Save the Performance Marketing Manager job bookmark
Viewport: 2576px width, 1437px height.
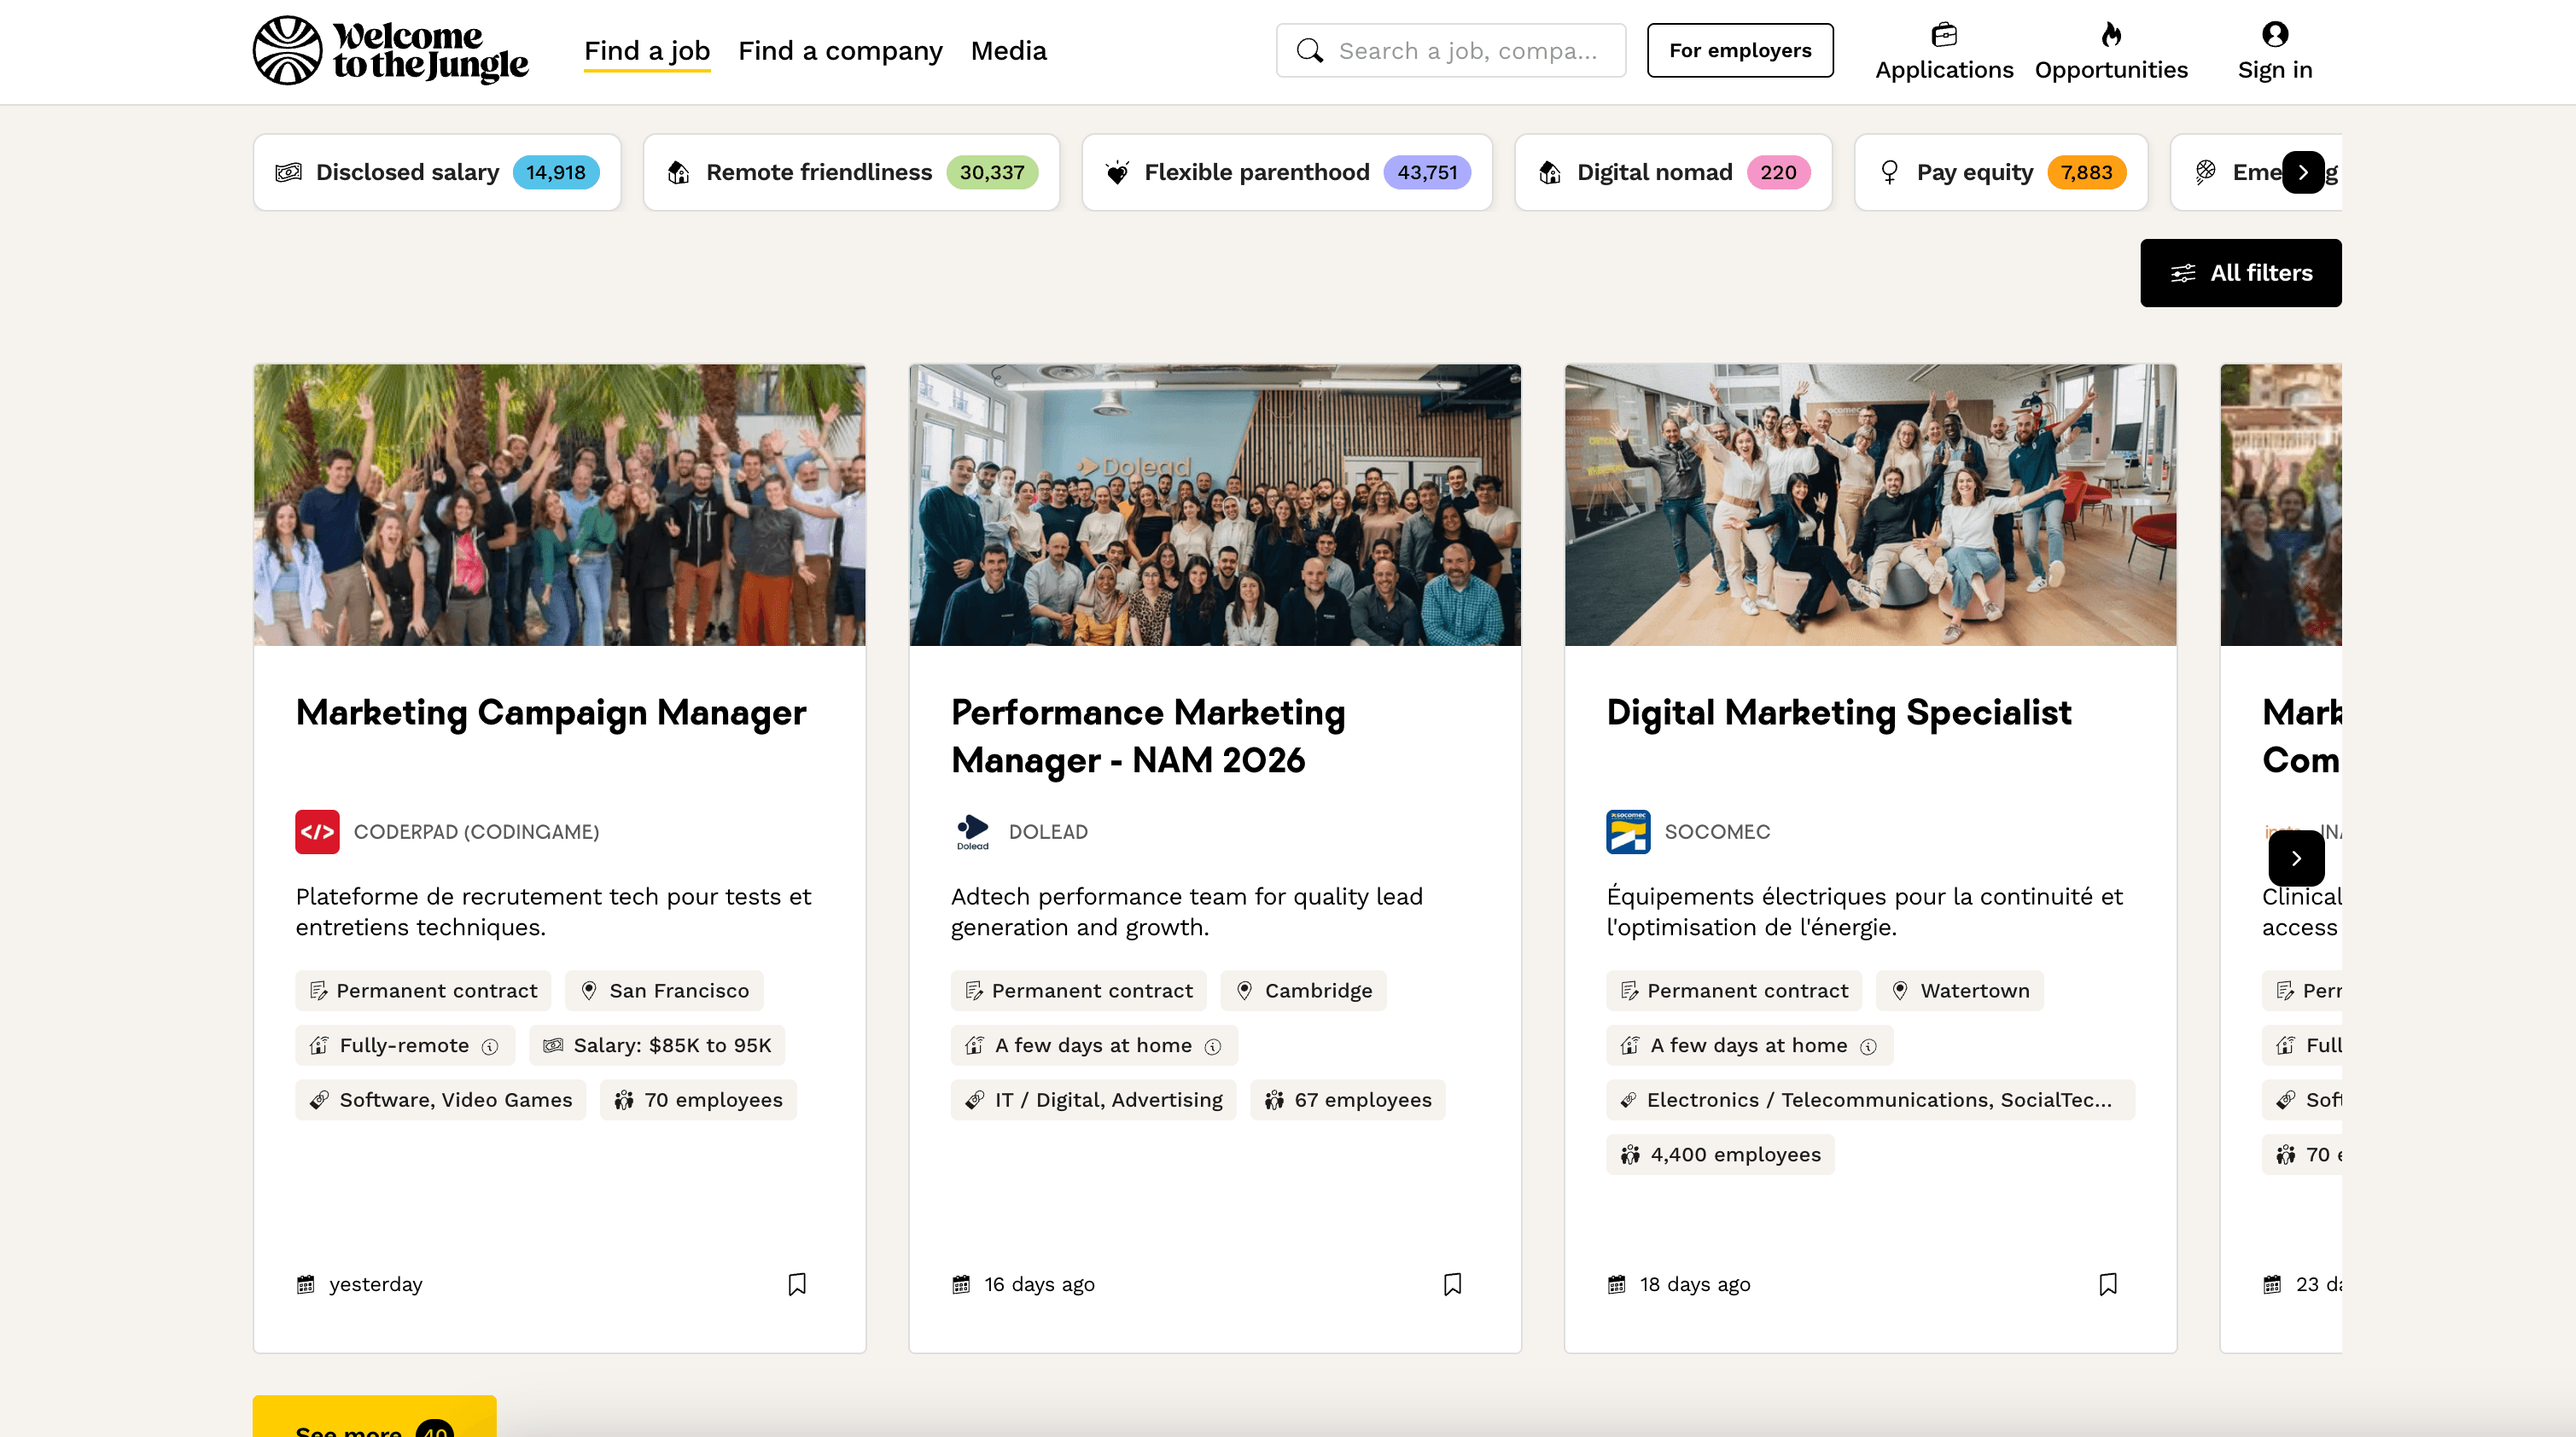(1452, 1283)
